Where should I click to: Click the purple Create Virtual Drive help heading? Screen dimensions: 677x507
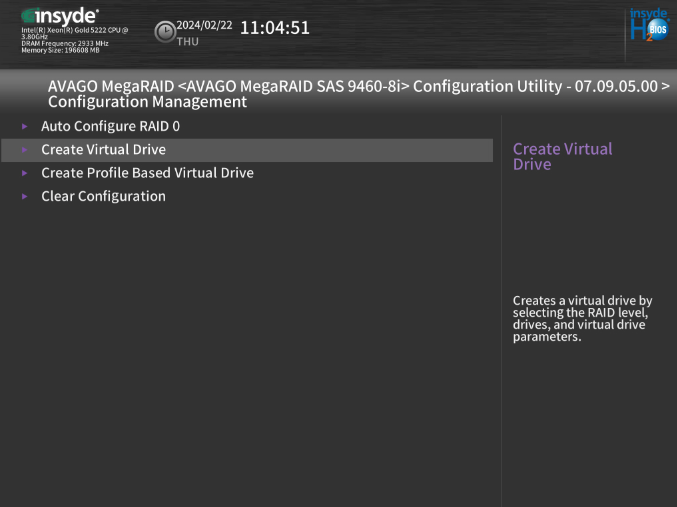tap(562, 156)
